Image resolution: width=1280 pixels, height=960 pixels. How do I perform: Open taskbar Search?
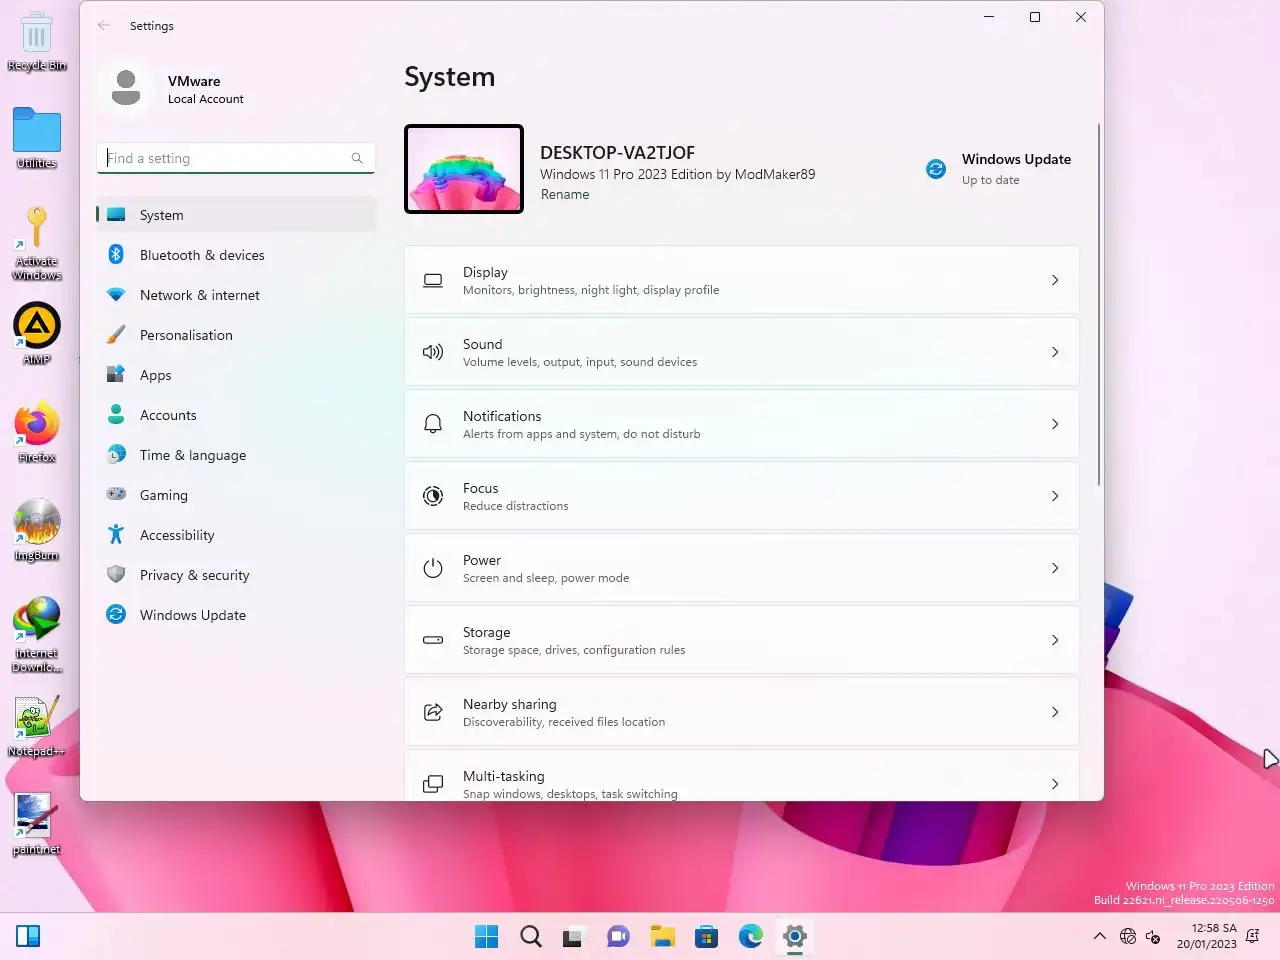pyautogui.click(x=530, y=936)
